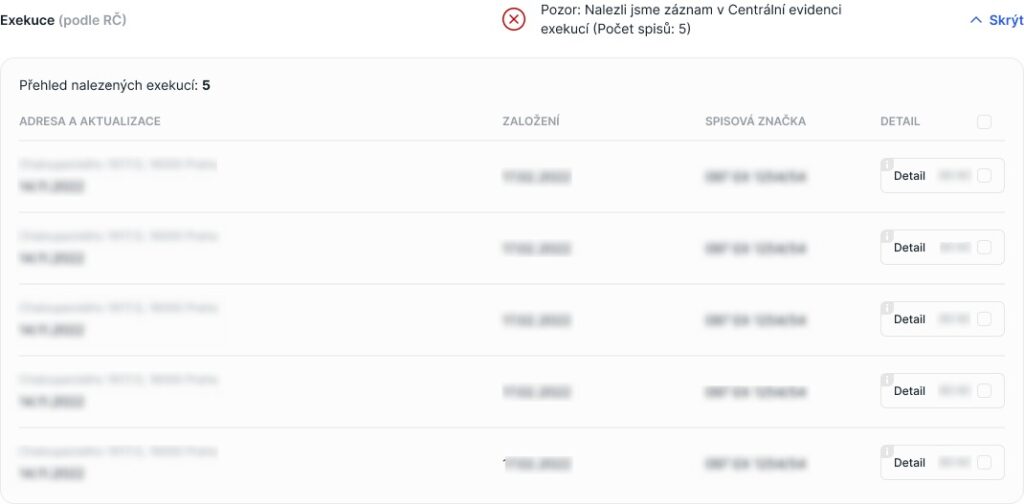Click info badge on second row's Detail button
Screen dimensions: 1024x504
click(887, 236)
